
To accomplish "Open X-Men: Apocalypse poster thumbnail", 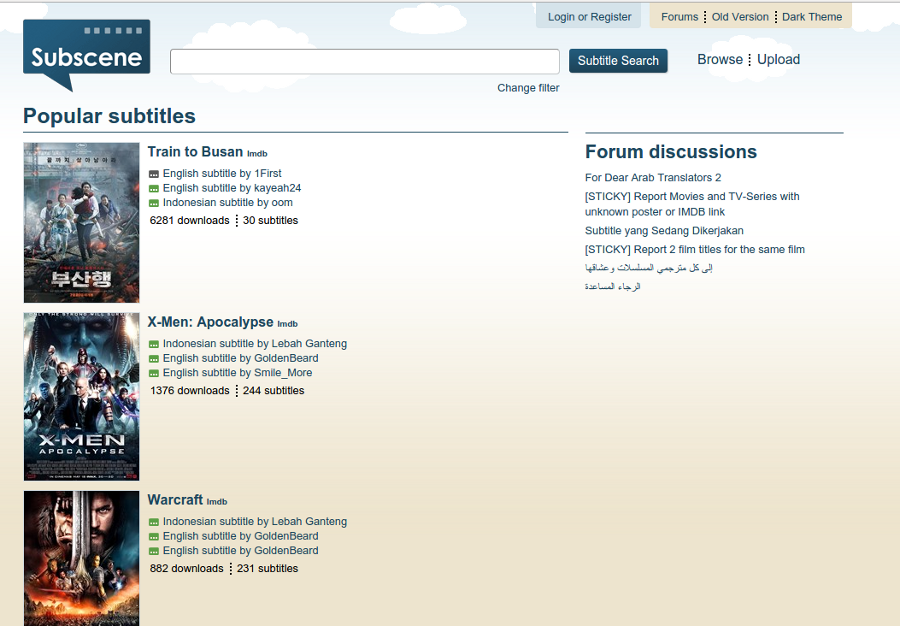I will point(82,396).
